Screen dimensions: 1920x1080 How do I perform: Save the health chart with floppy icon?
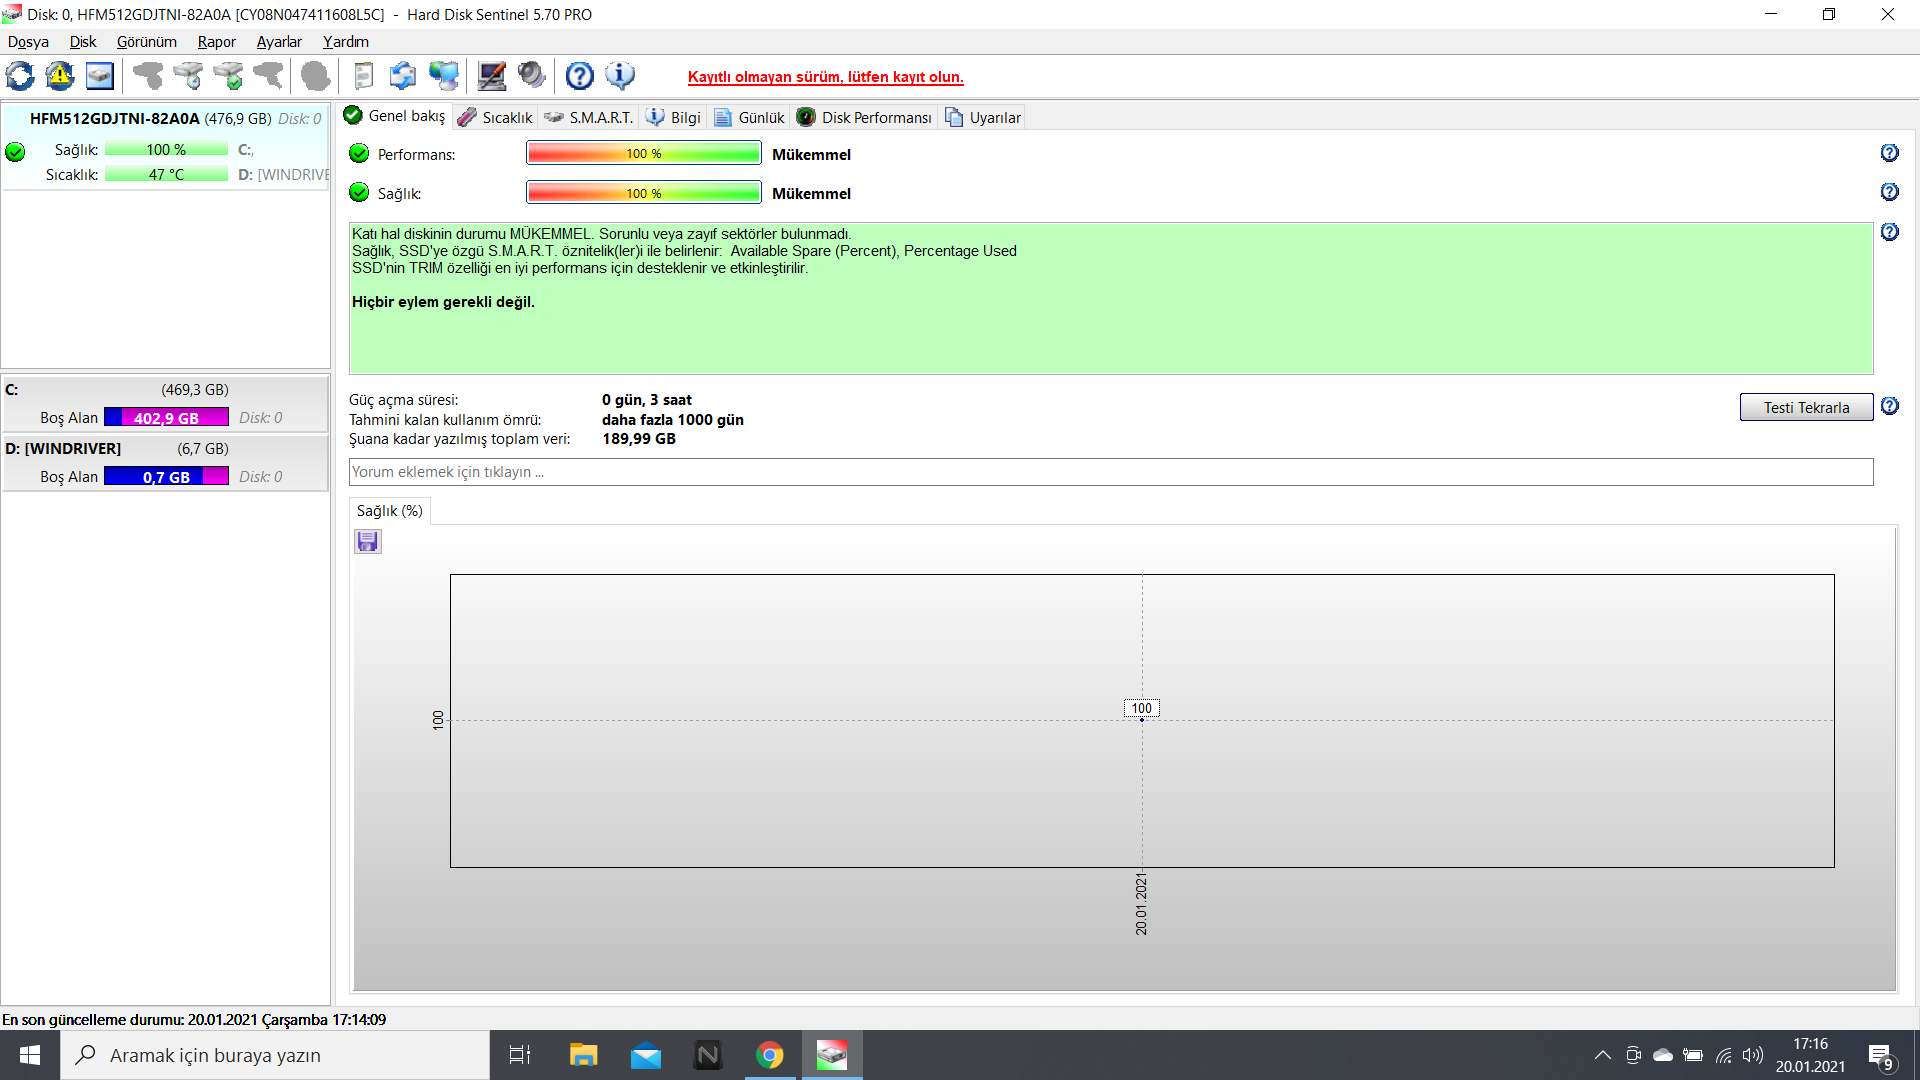(x=368, y=542)
